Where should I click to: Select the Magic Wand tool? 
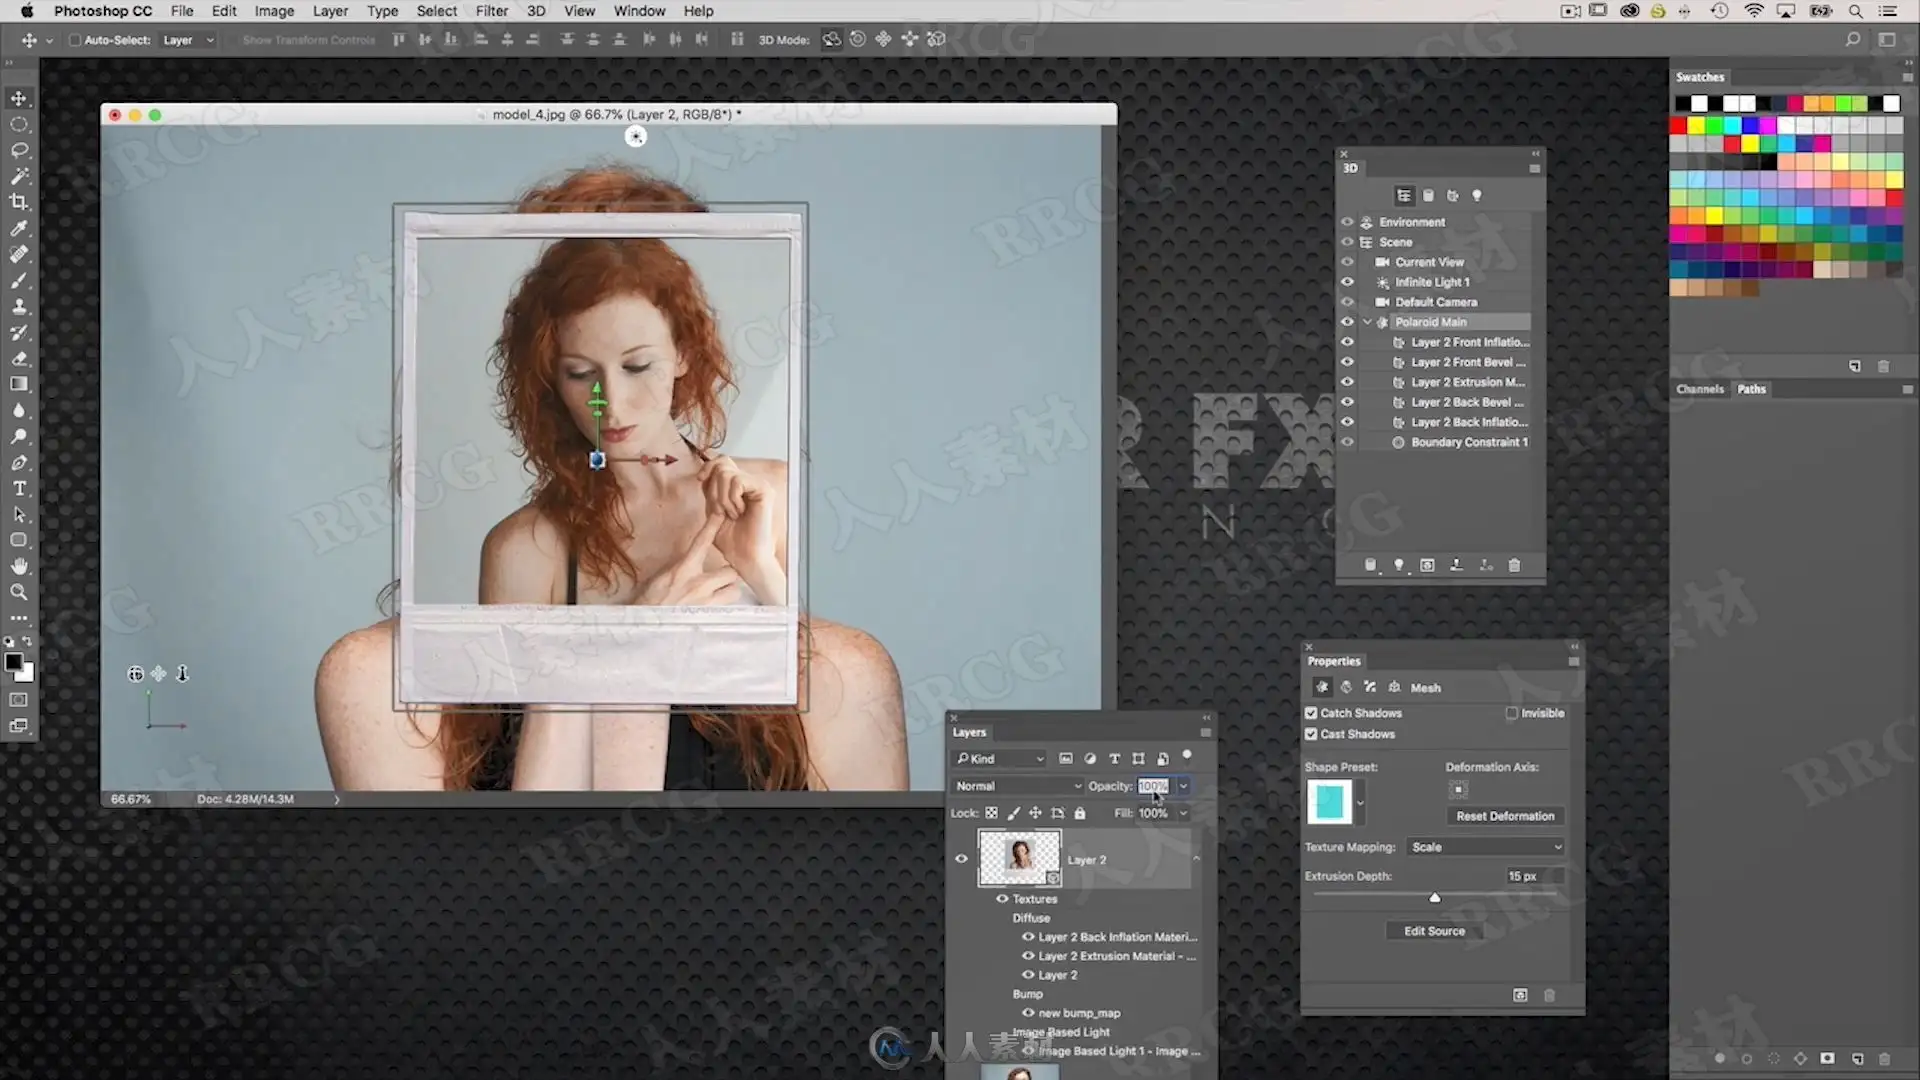19,176
